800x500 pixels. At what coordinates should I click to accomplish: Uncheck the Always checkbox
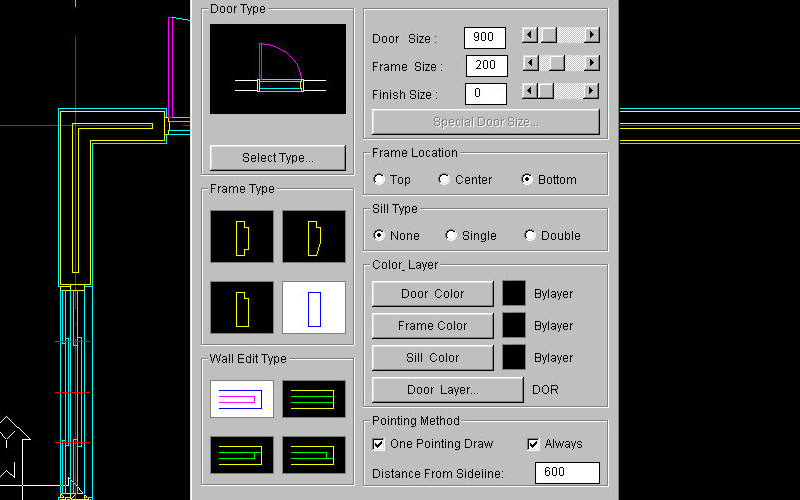click(534, 444)
